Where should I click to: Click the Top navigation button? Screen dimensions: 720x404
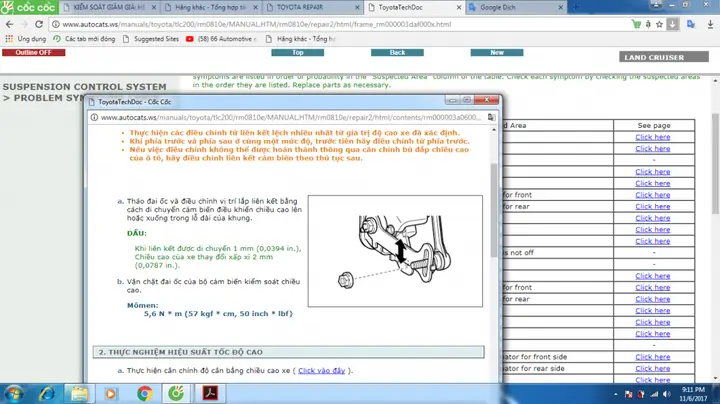(x=298, y=52)
